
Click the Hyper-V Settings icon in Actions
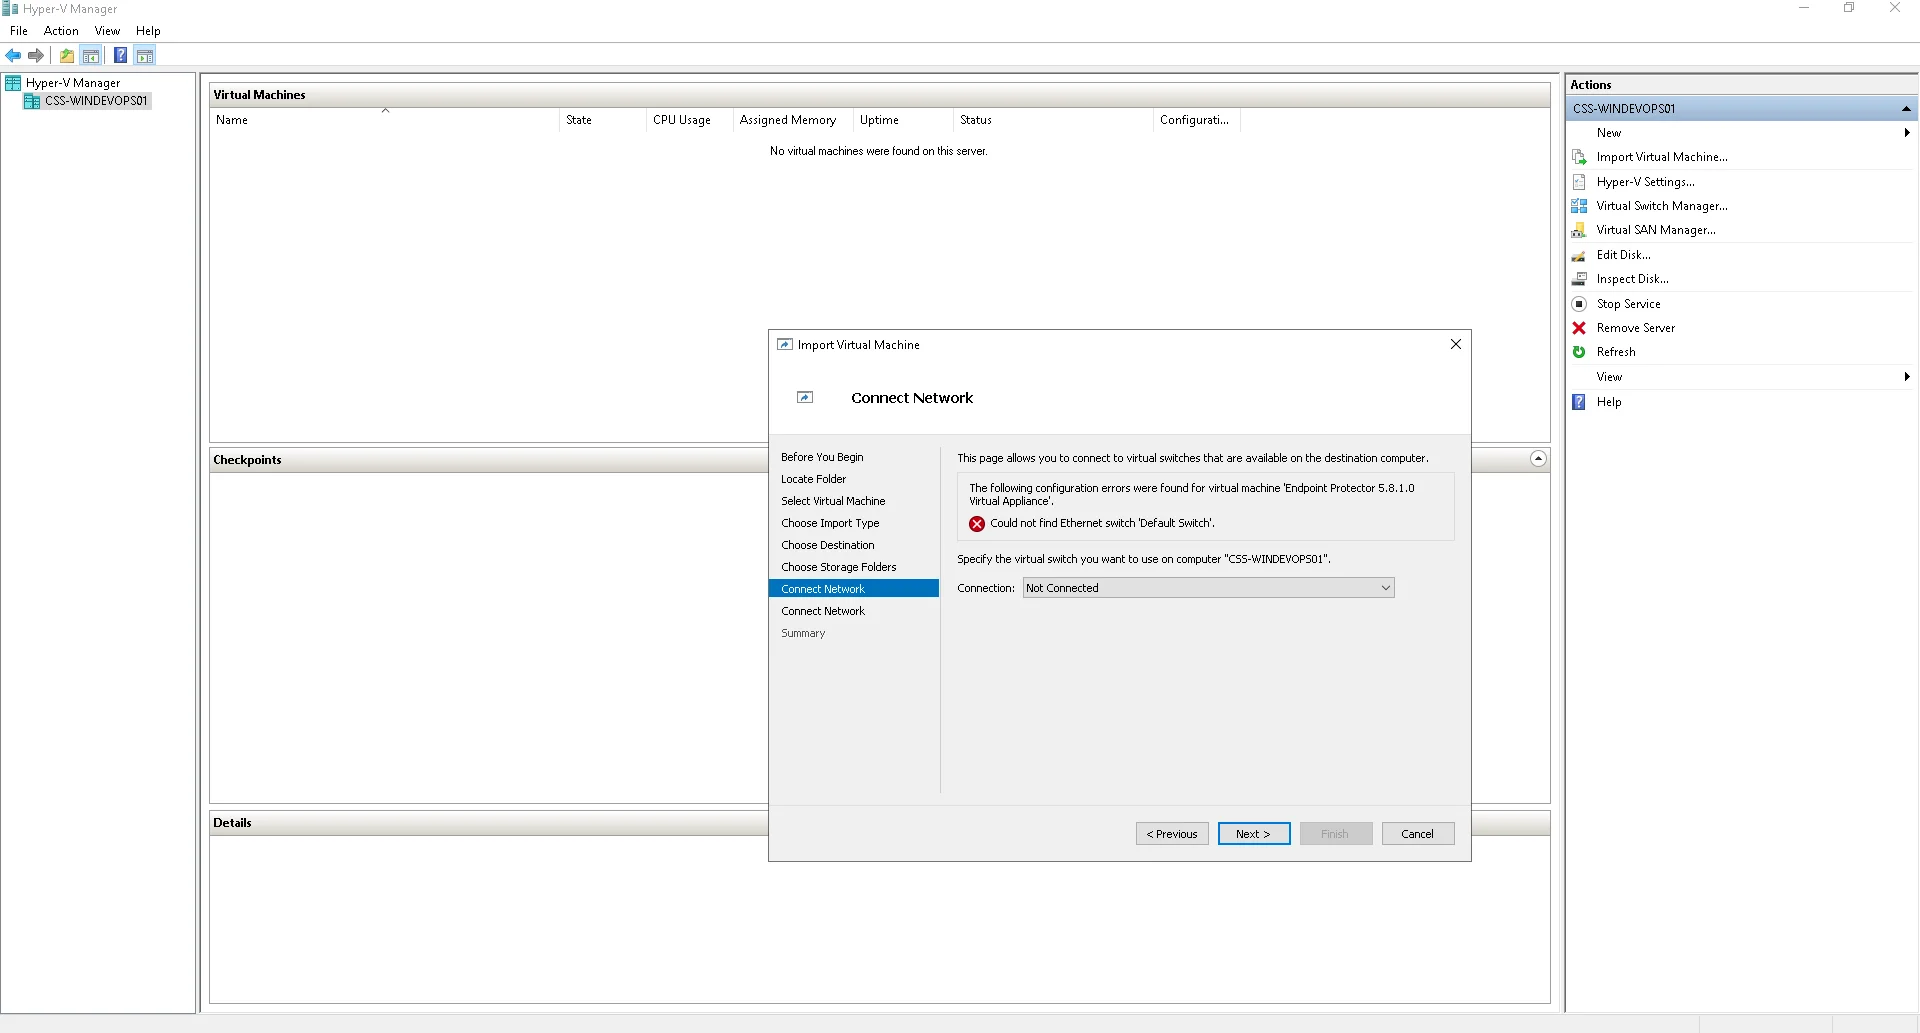(x=1579, y=182)
